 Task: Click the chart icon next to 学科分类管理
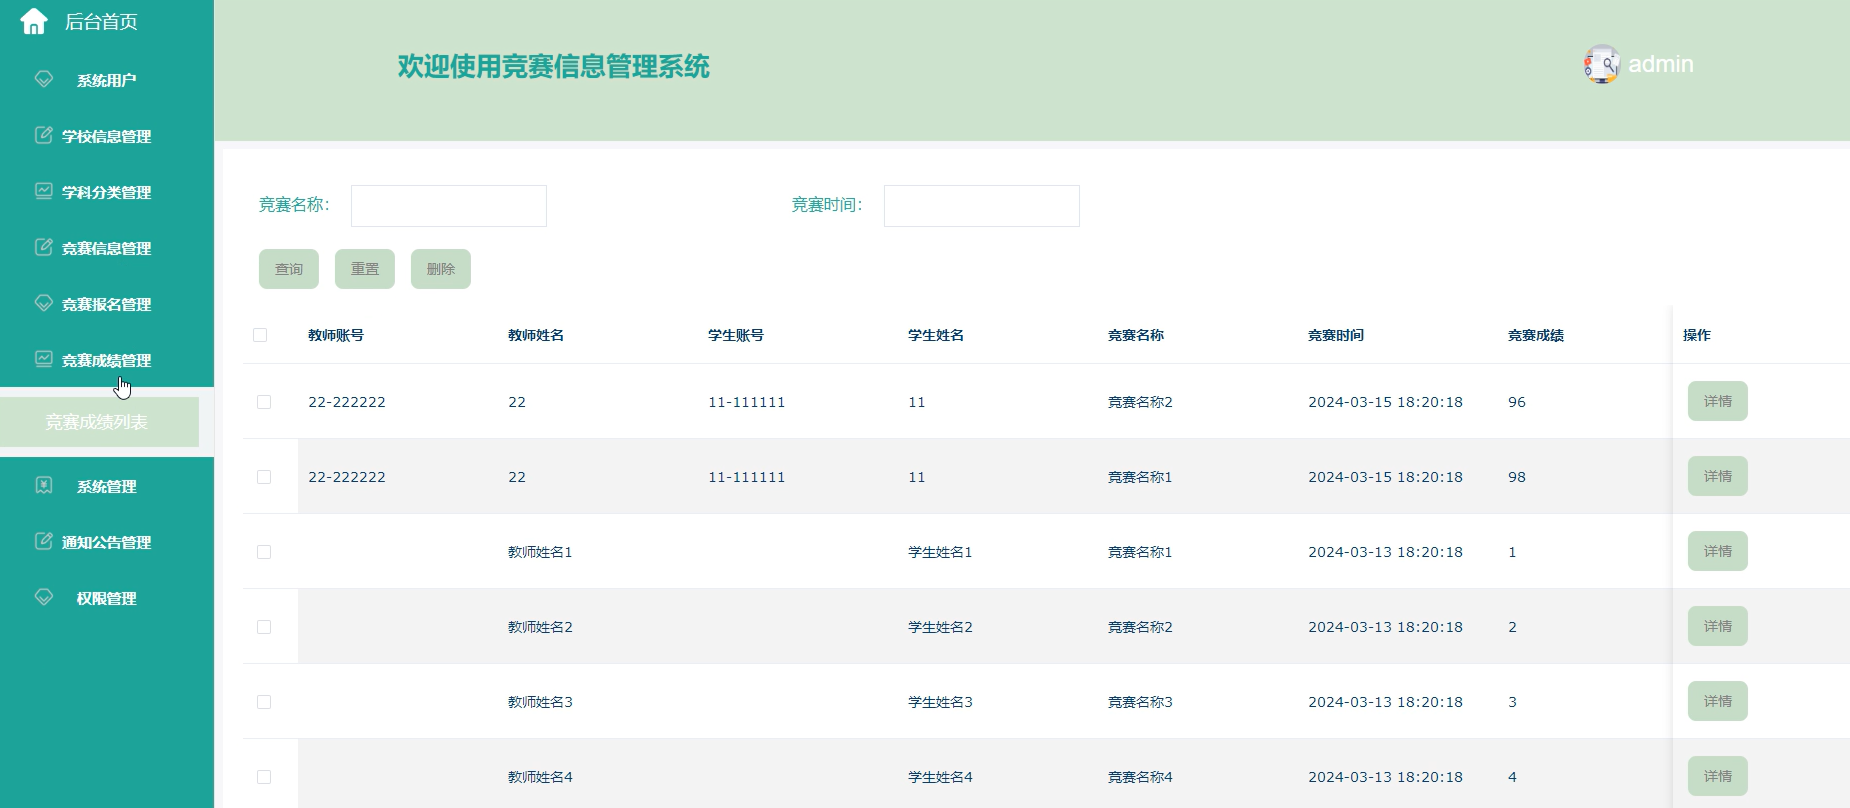click(x=44, y=191)
